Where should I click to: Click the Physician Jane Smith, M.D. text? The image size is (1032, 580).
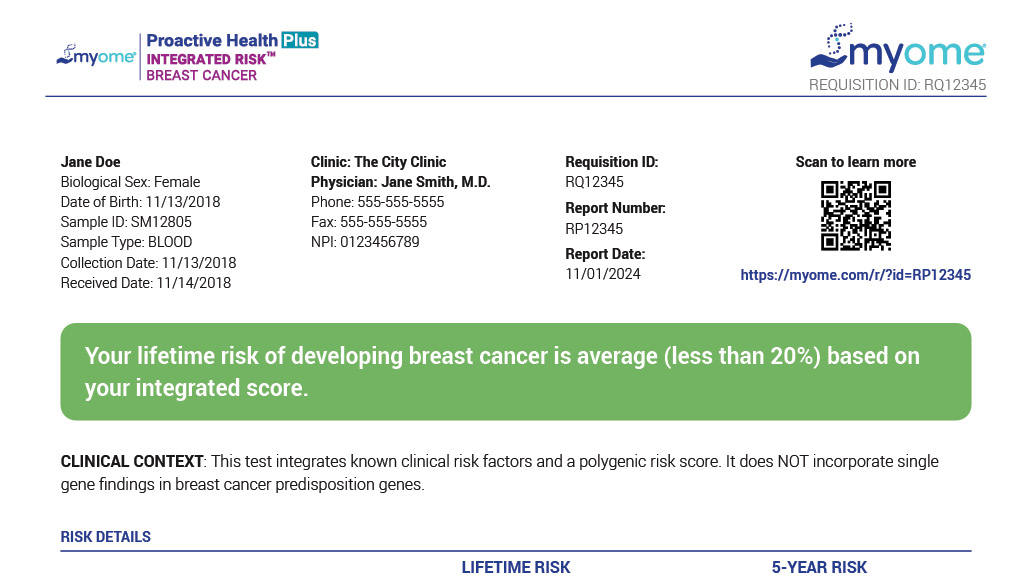point(400,182)
